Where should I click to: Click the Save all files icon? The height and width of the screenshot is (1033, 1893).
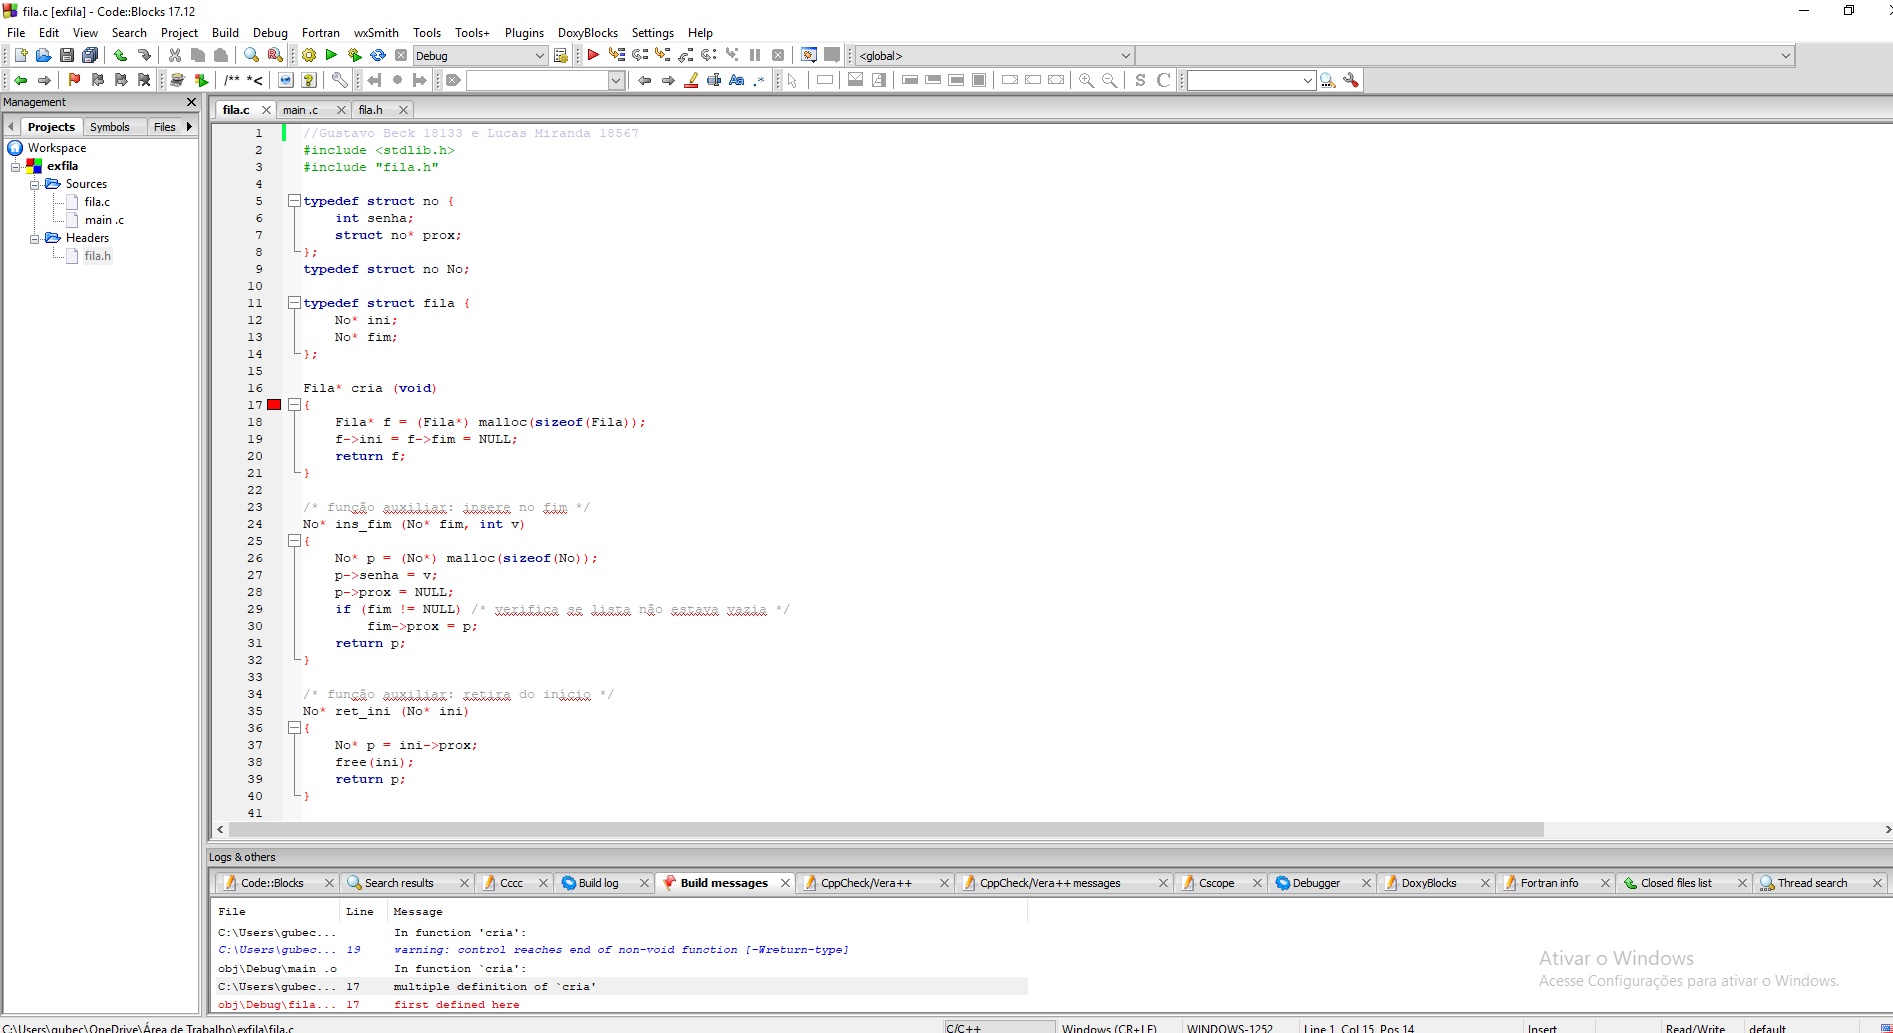(x=90, y=55)
